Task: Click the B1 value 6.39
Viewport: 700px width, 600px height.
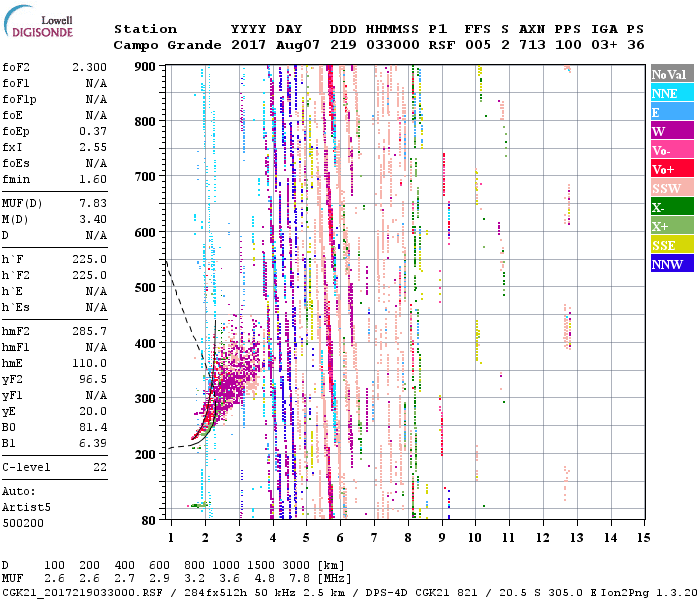Action: [93, 443]
